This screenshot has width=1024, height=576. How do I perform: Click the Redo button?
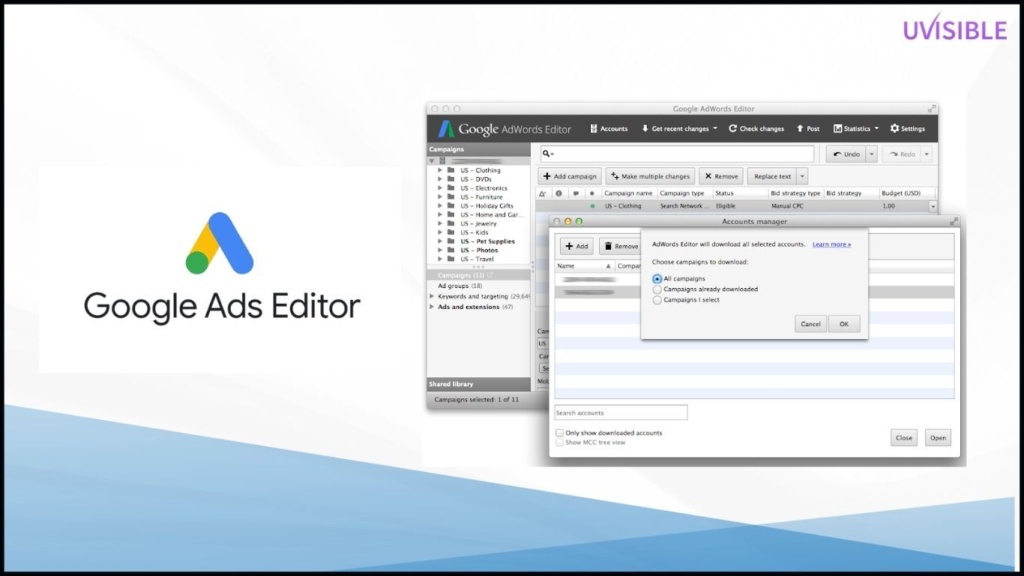click(902, 154)
